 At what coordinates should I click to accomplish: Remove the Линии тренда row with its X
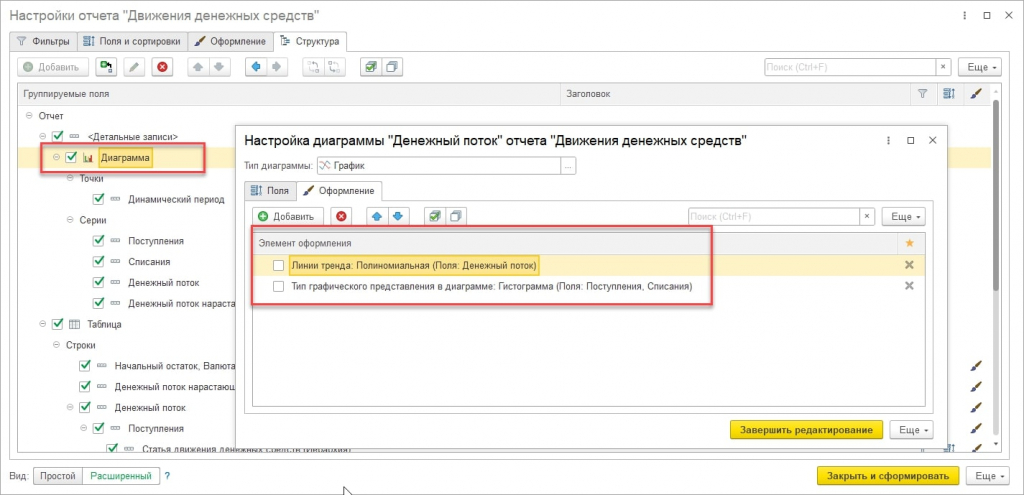click(x=909, y=265)
